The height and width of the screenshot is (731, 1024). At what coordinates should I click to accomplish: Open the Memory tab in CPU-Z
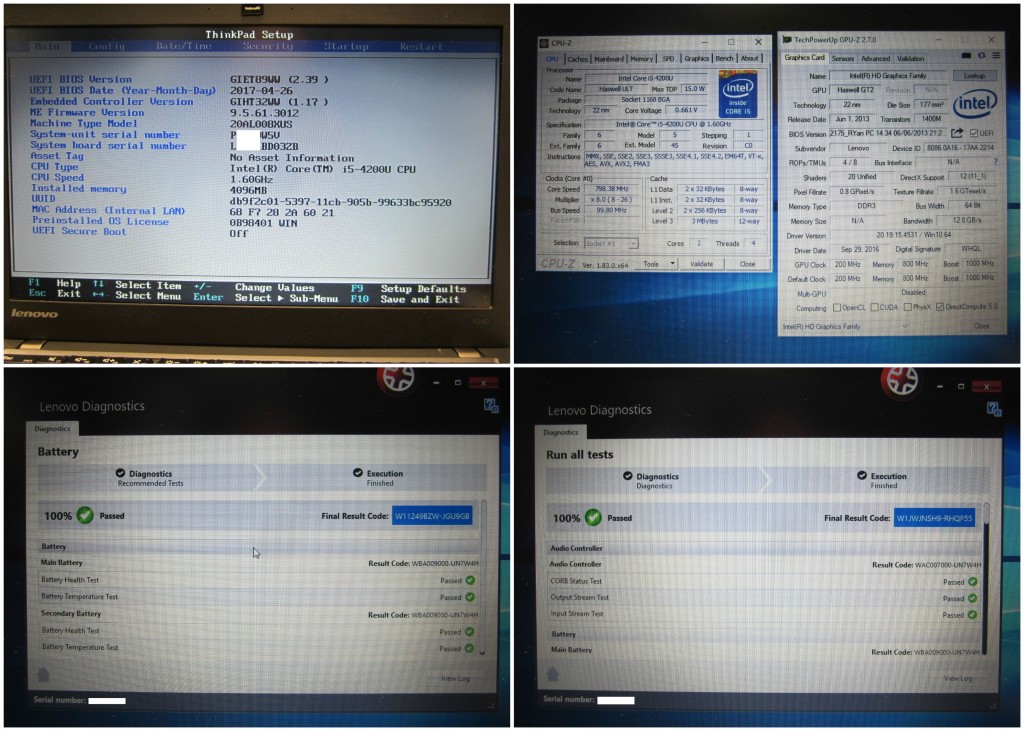point(641,59)
